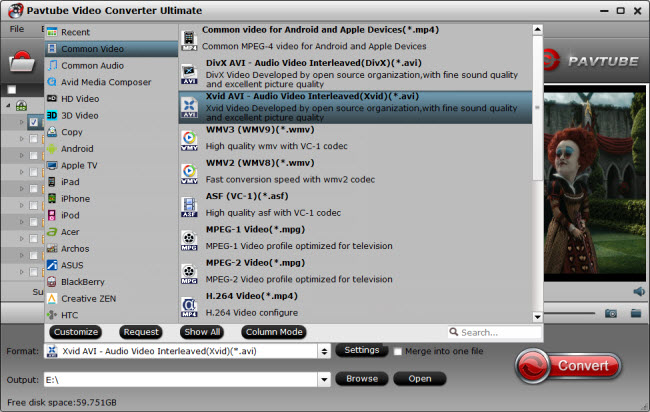Click the Creative ZEN icon
This screenshot has height=412, width=650.
click(52, 298)
